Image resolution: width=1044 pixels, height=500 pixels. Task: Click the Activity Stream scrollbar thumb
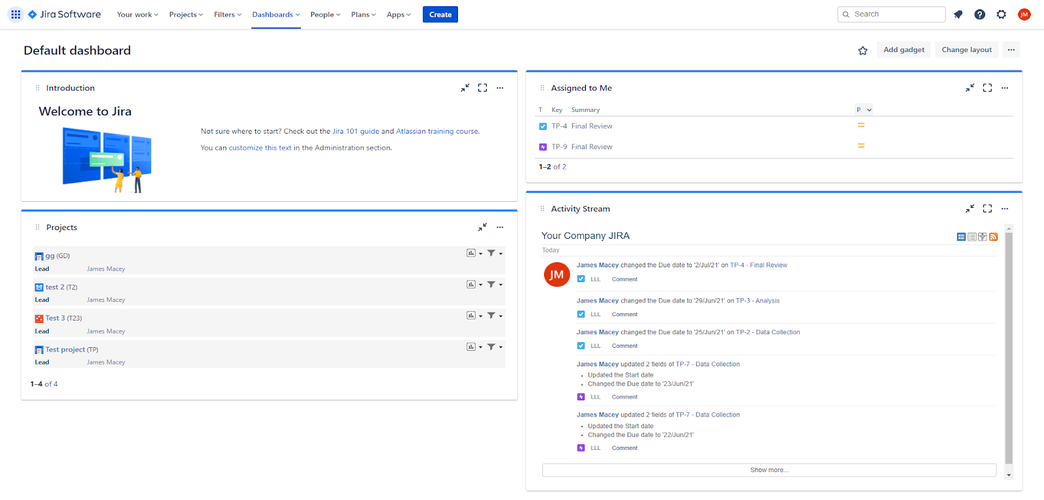coord(1009,348)
